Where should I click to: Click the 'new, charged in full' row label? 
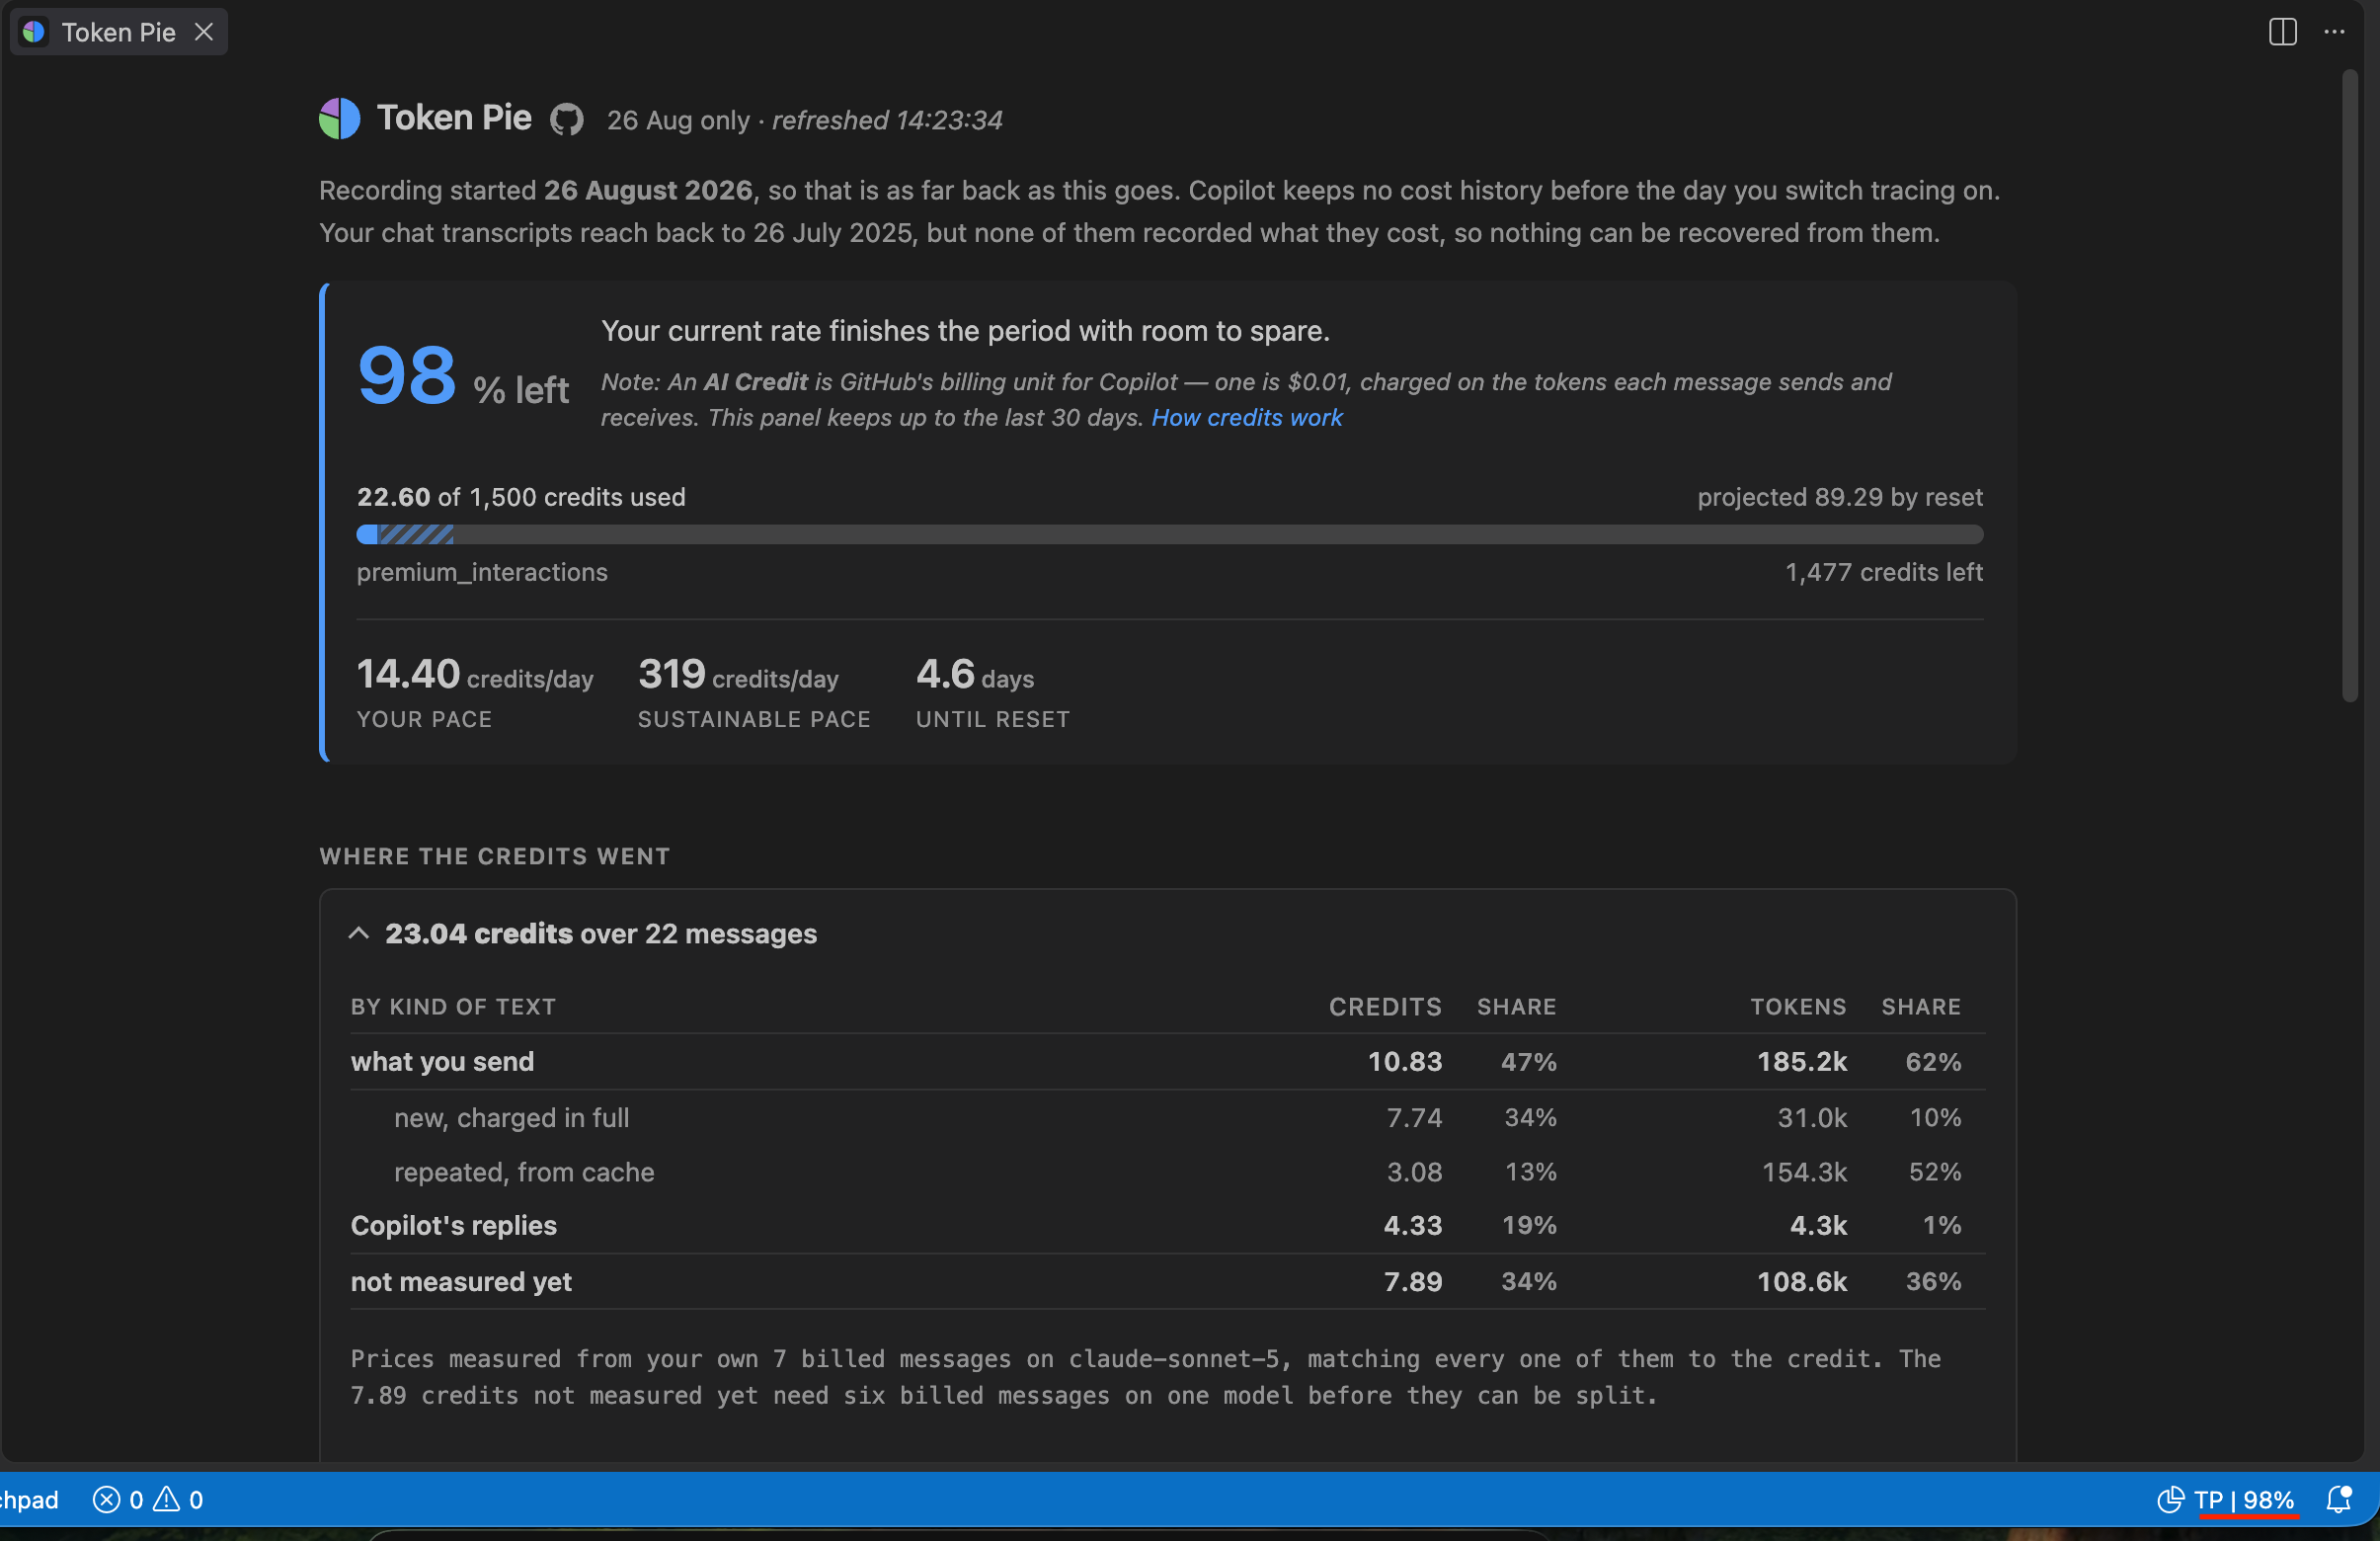511,1117
